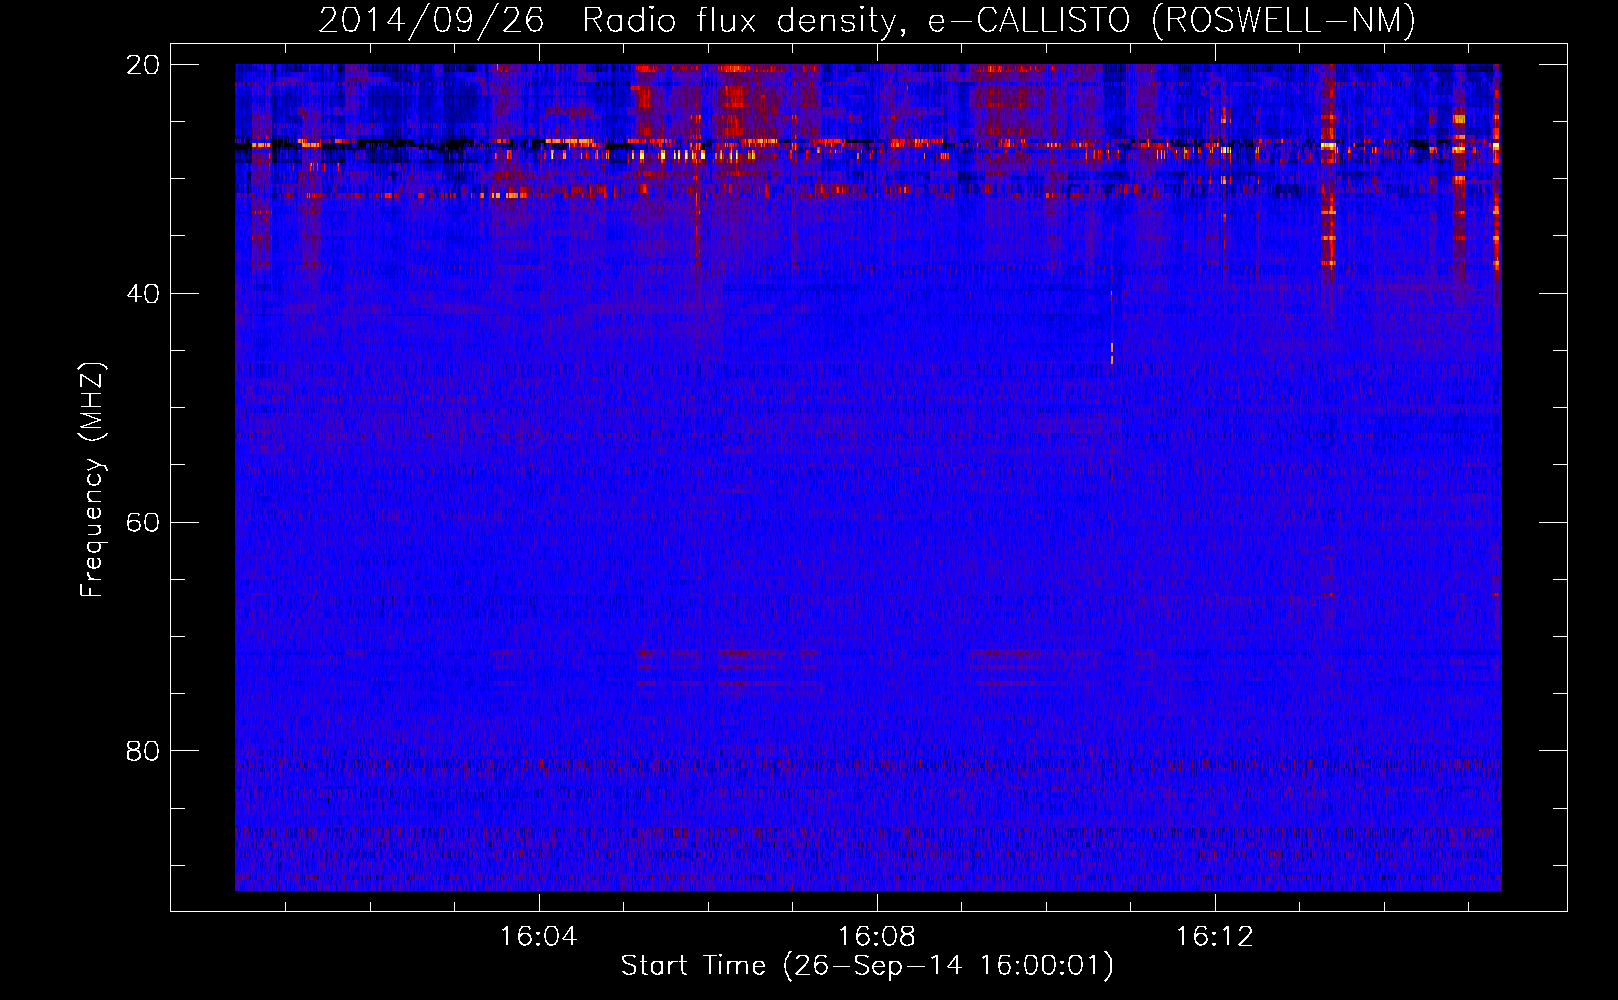Click the plot title '2014/09/26 Radio flux density'
This screenshot has width=1618, height=1000.
[x=611, y=21]
